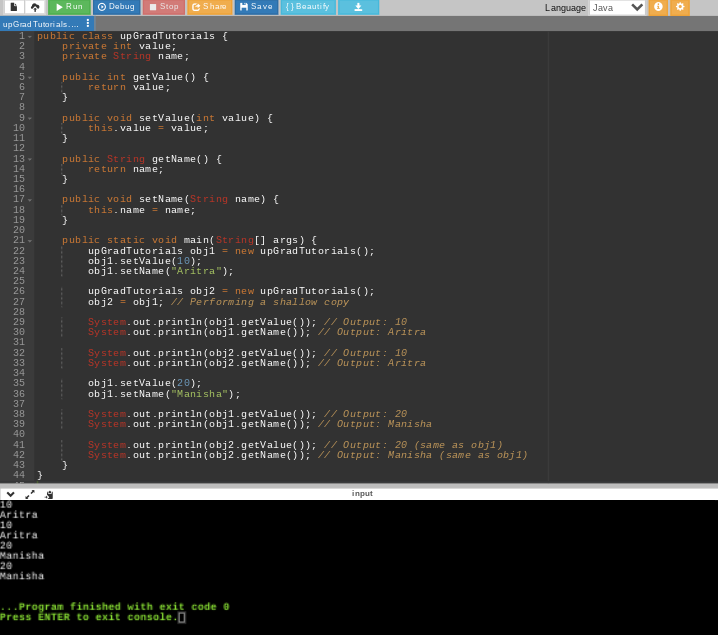The height and width of the screenshot is (635, 718).
Task: Click the Save button
Action: pyautogui.click(x=256, y=7)
